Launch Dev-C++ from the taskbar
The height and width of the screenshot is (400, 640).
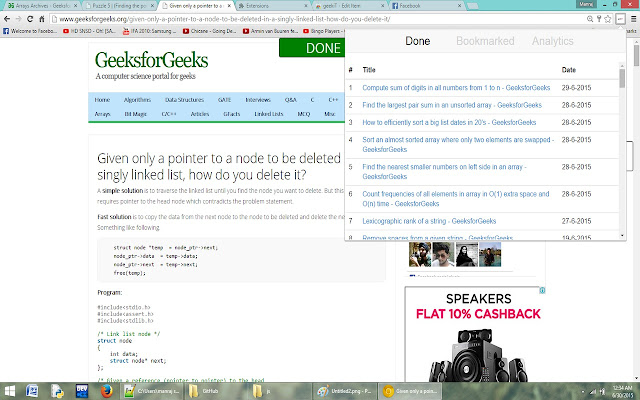82,391
